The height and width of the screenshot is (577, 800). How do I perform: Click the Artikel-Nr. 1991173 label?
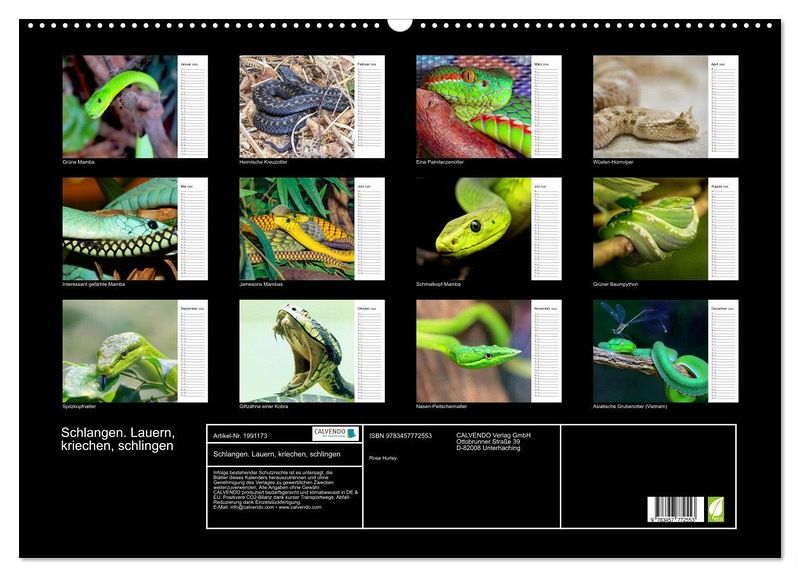(242, 435)
